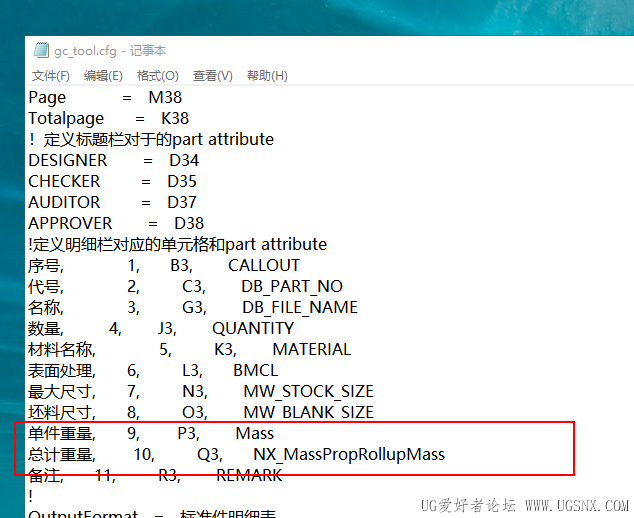This screenshot has height=518, width=634.
Task: Click the 数量 label
Action: (44, 329)
